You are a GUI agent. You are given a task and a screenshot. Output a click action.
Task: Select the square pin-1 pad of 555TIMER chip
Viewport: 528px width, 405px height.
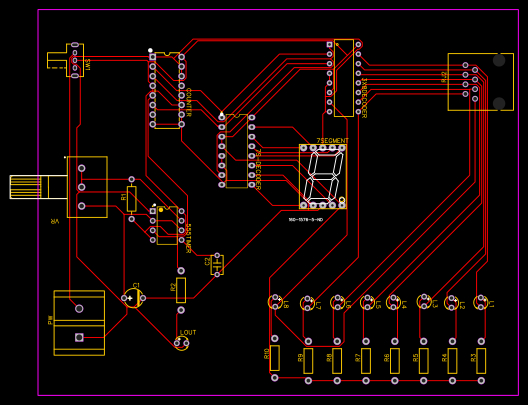[153, 211]
